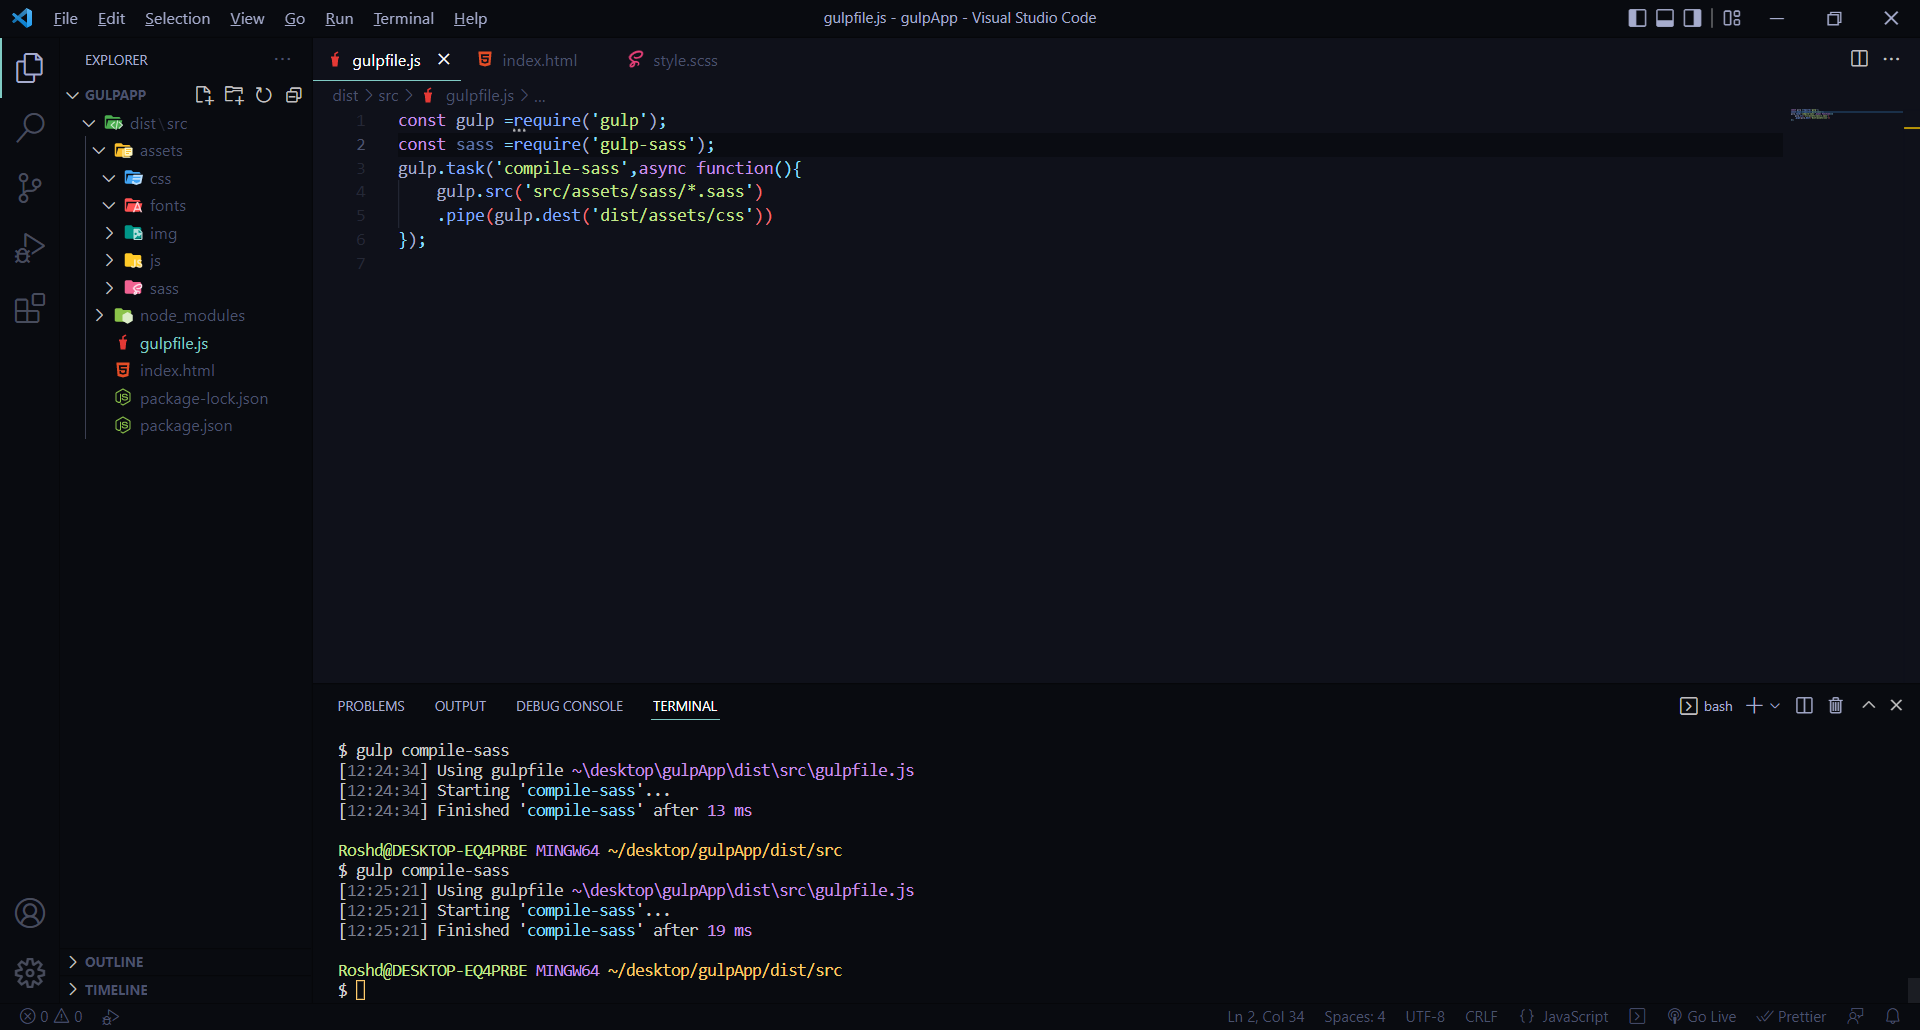The height and width of the screenshot is (1030, 1920).
Task: Close the terminal panel
Action: [x=1896, y=706]
